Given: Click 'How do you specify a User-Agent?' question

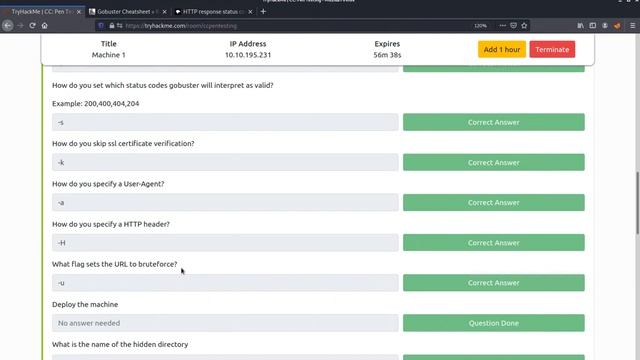Looking at the screenshot, I should pos(108,184).
